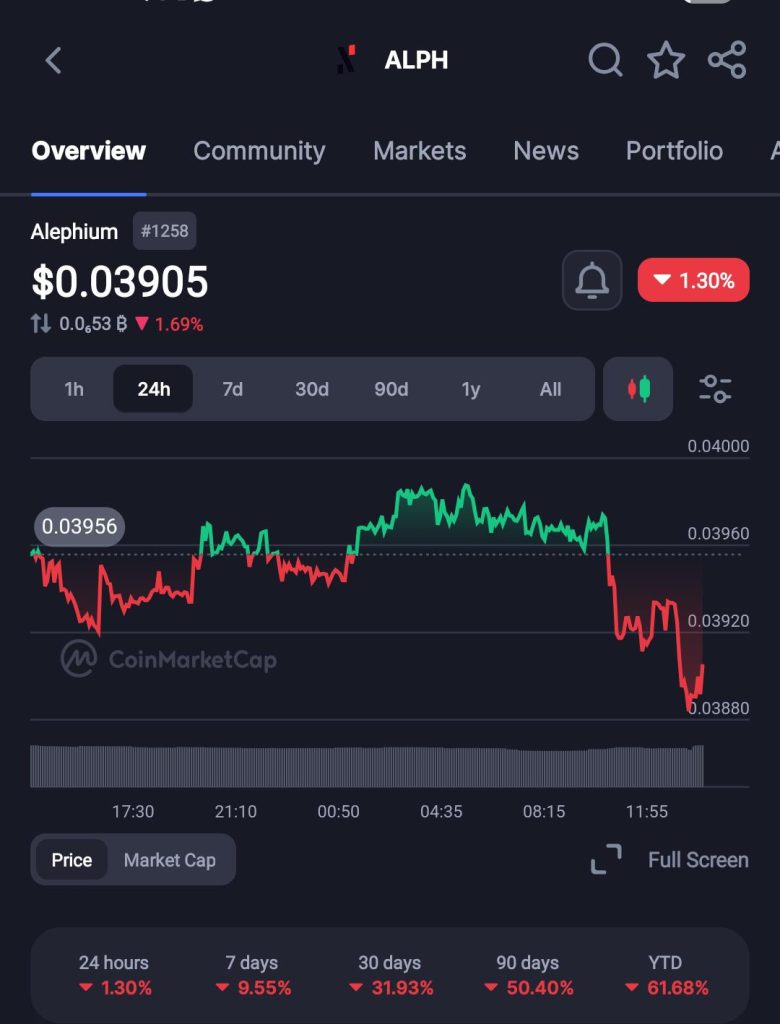The image size is (780, 1024).
Task: Tap the volume bars below the chart
Action: (367, 765)
